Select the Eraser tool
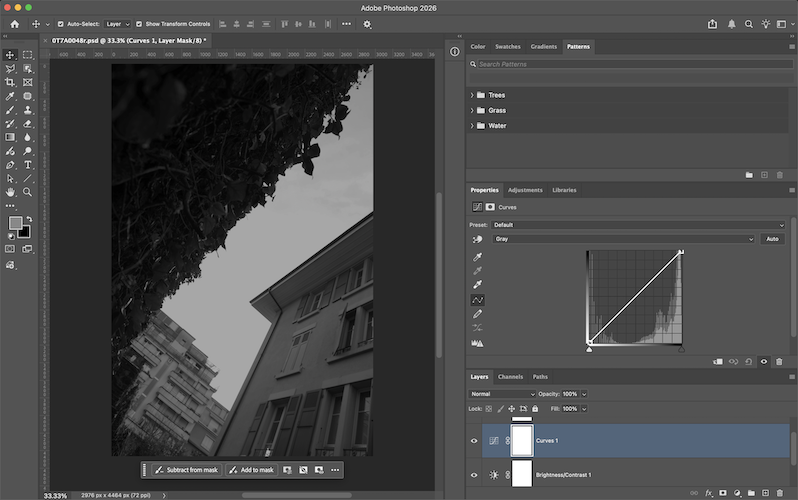This screenshot has height=500, width=798. [x=27, y=124]
